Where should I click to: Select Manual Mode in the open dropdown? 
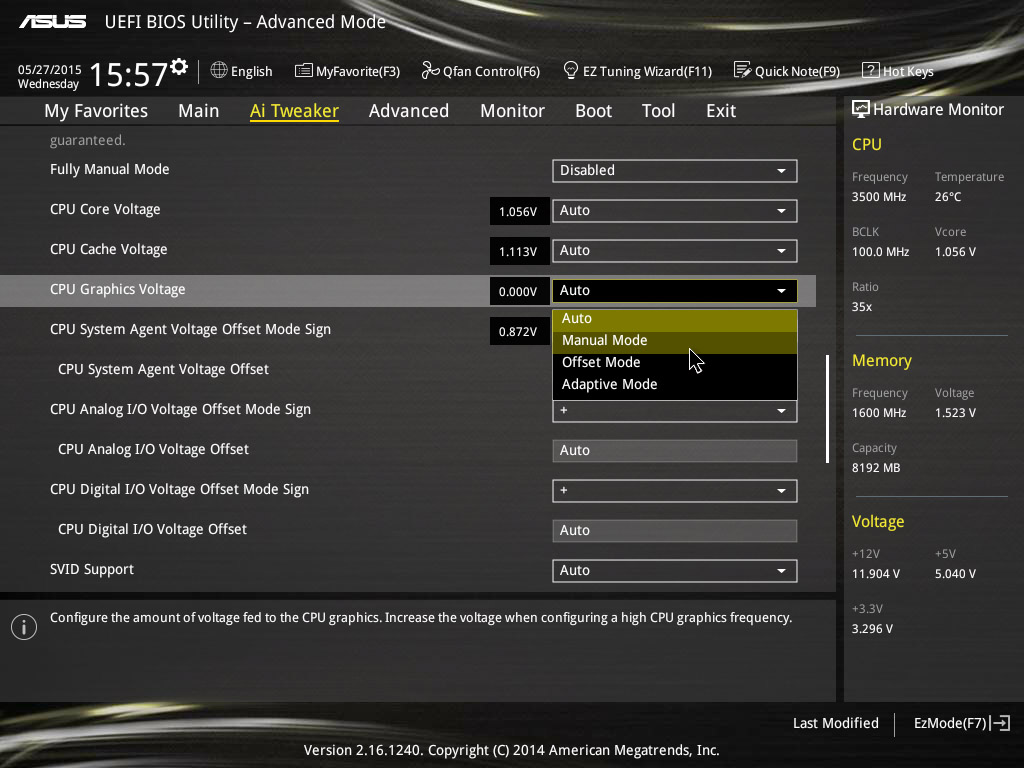point(605,341)
